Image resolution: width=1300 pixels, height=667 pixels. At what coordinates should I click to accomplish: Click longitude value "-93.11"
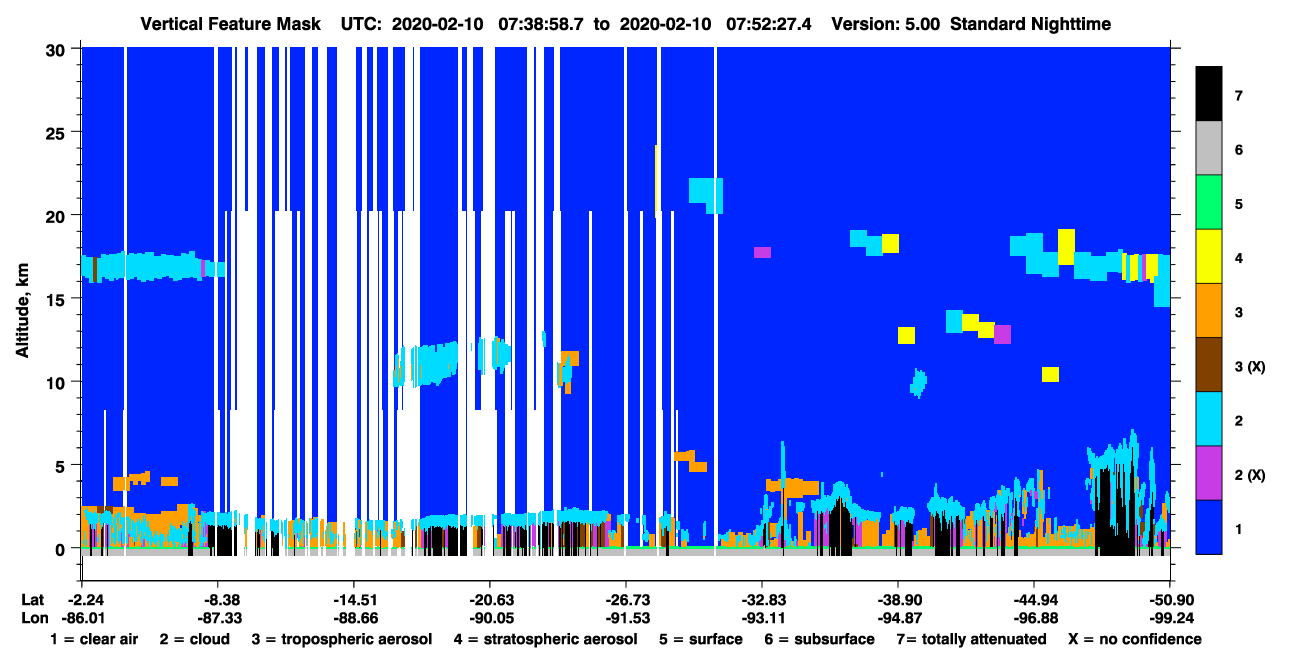coord(762,619)
